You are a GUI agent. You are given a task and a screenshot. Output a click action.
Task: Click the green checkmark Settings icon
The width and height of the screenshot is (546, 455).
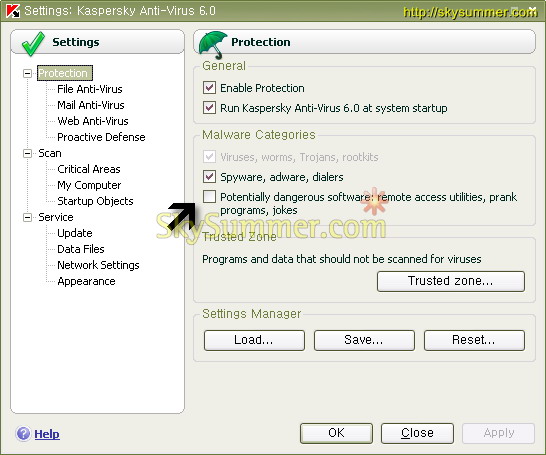coord(33,43)
